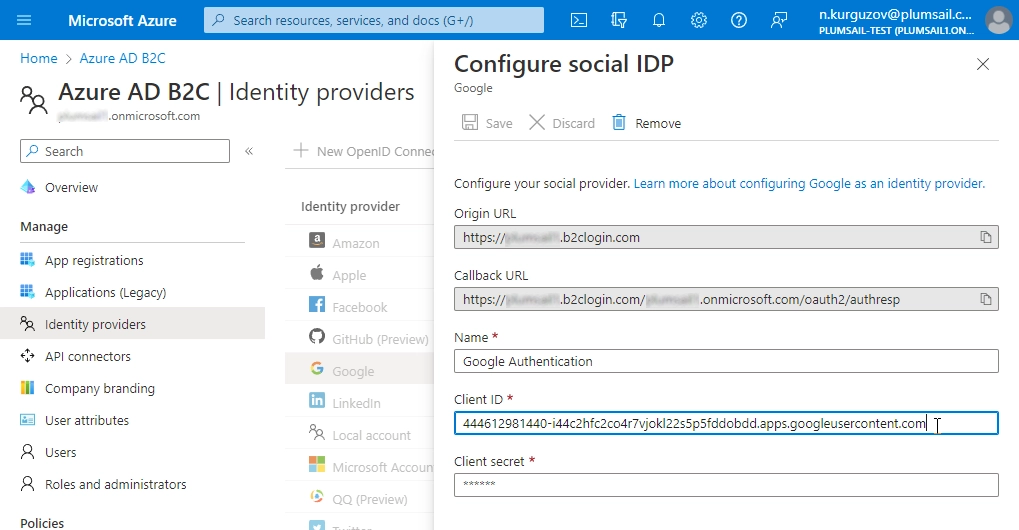Open the Directories and subscriptions filter icon

point(619,20)
